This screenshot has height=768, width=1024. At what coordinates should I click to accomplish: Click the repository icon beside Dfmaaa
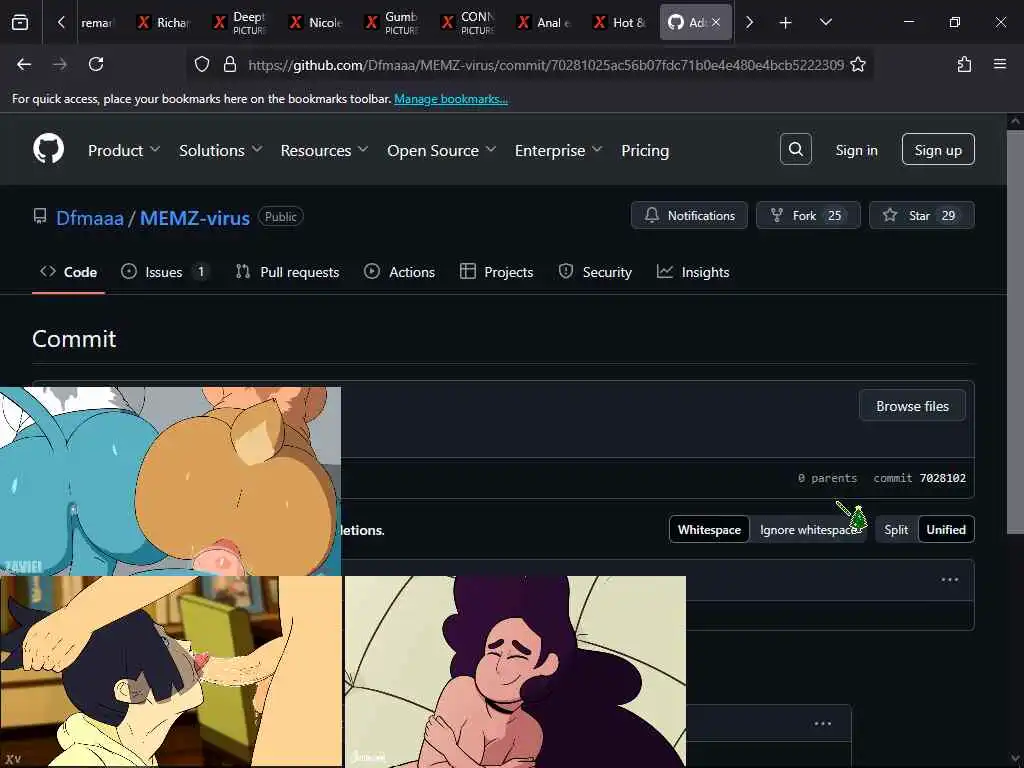tap(40, 216)
